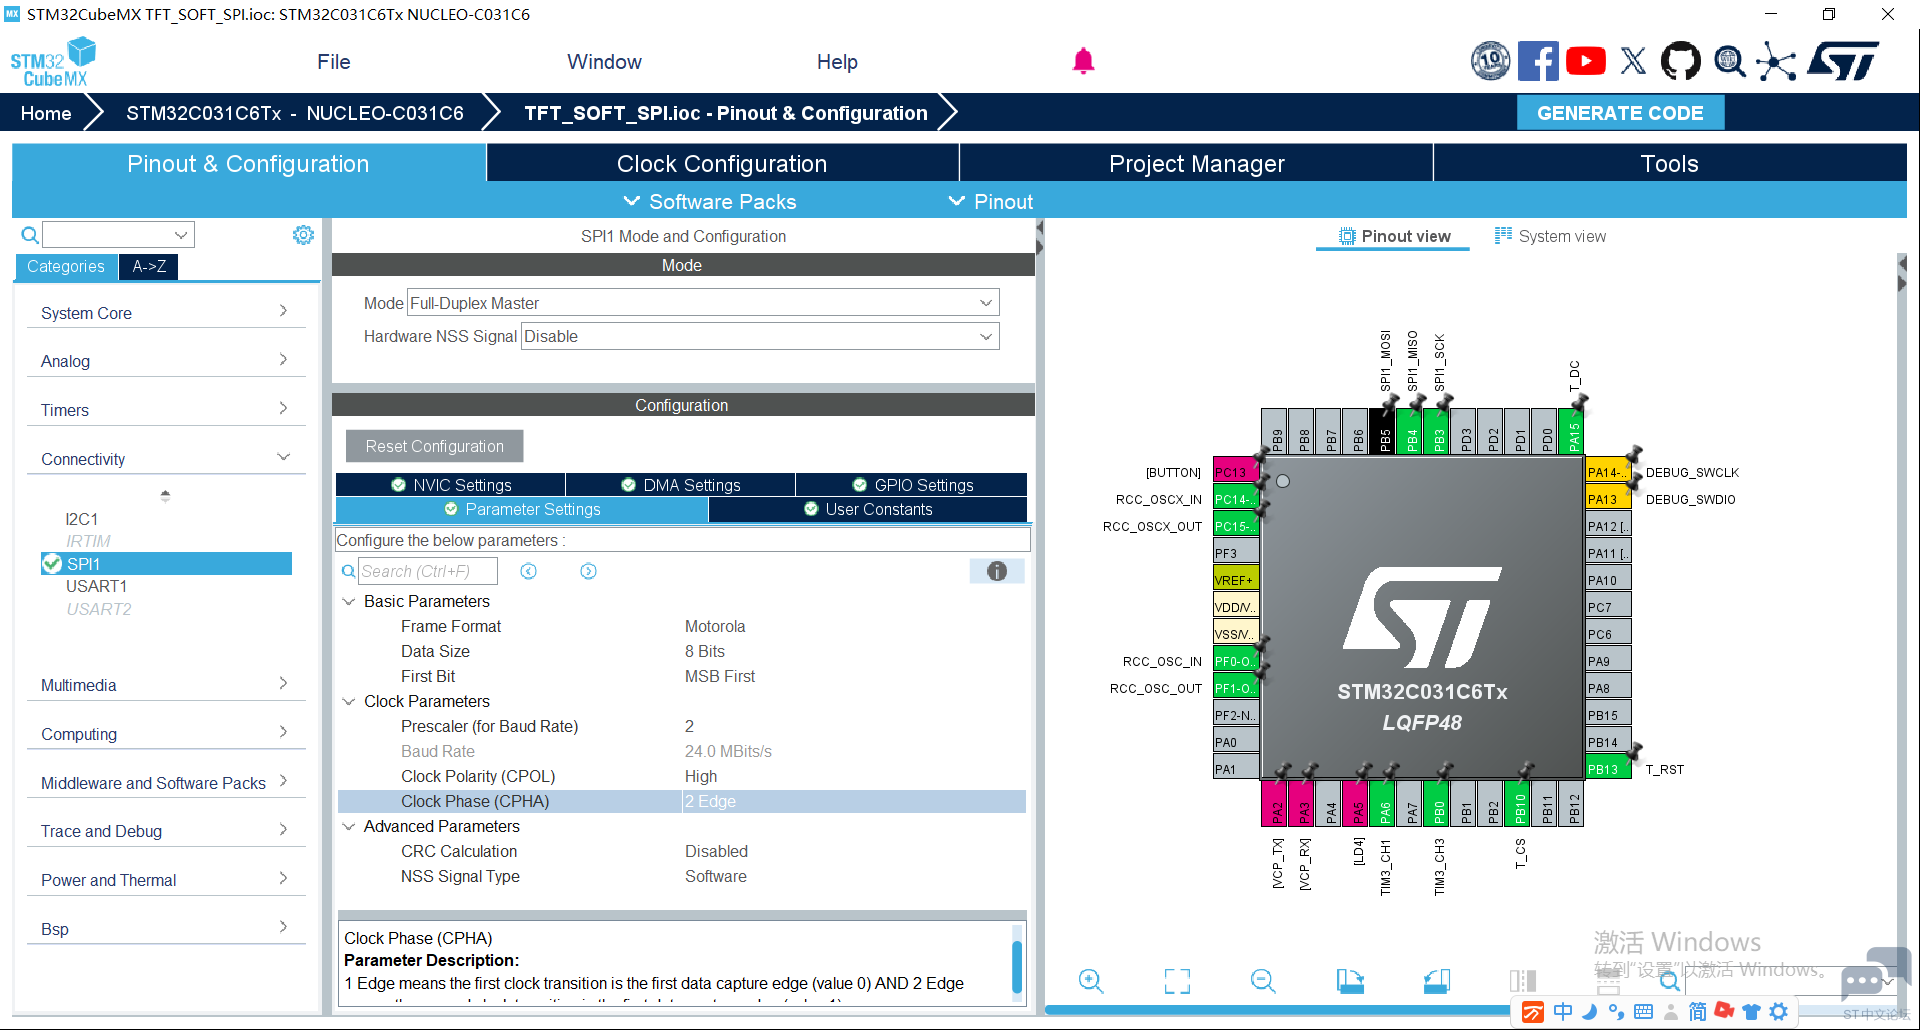Expand Middleware and Software Packs category
This screenshot has width=1920, height=1030.
(x=165, y=783)
